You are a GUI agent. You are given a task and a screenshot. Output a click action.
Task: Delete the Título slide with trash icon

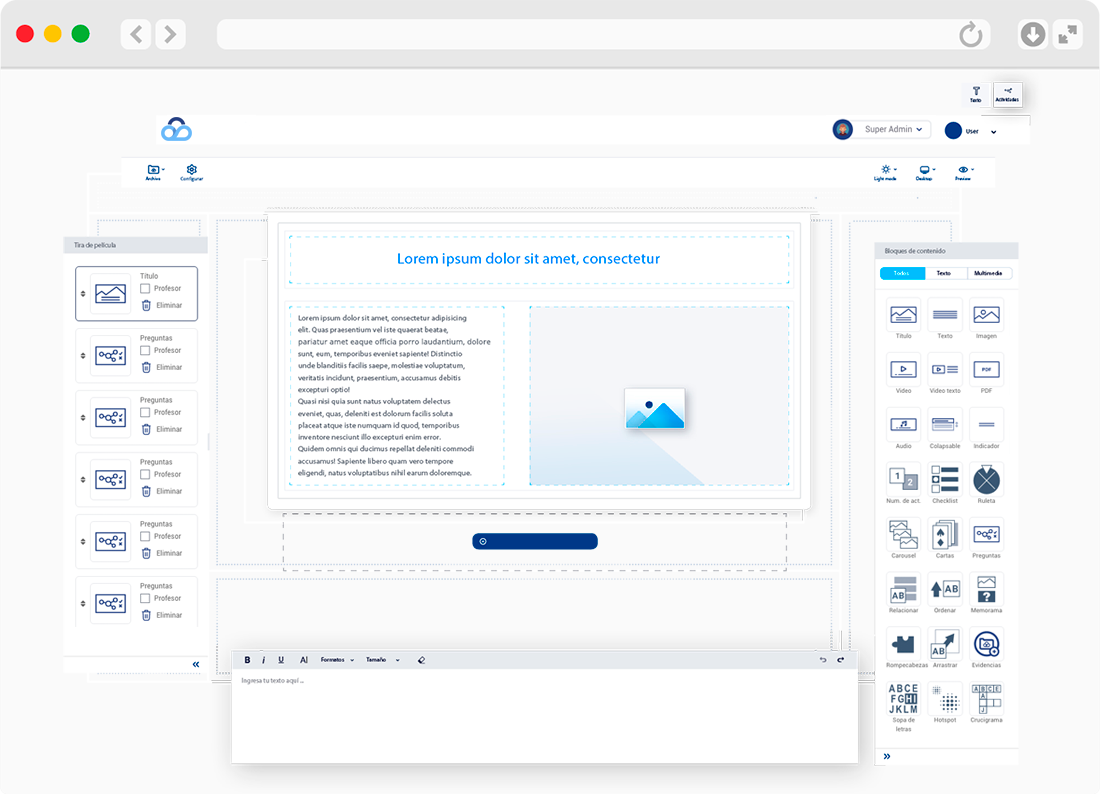click(x=146, y=305)
